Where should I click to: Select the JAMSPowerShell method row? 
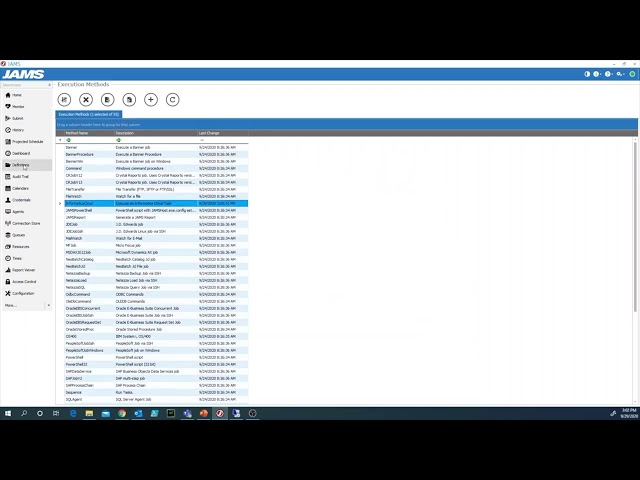[156, 210]
